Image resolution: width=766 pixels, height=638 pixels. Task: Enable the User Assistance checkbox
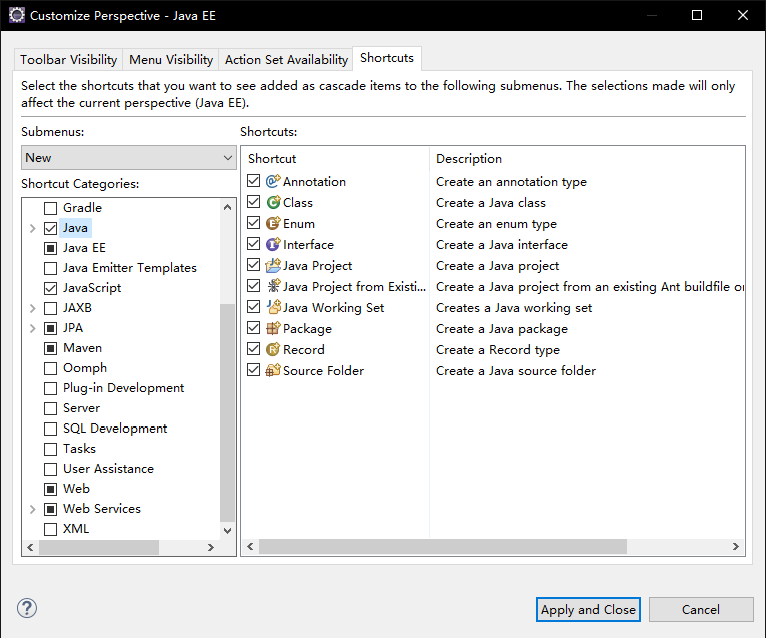tap(50, 469)
